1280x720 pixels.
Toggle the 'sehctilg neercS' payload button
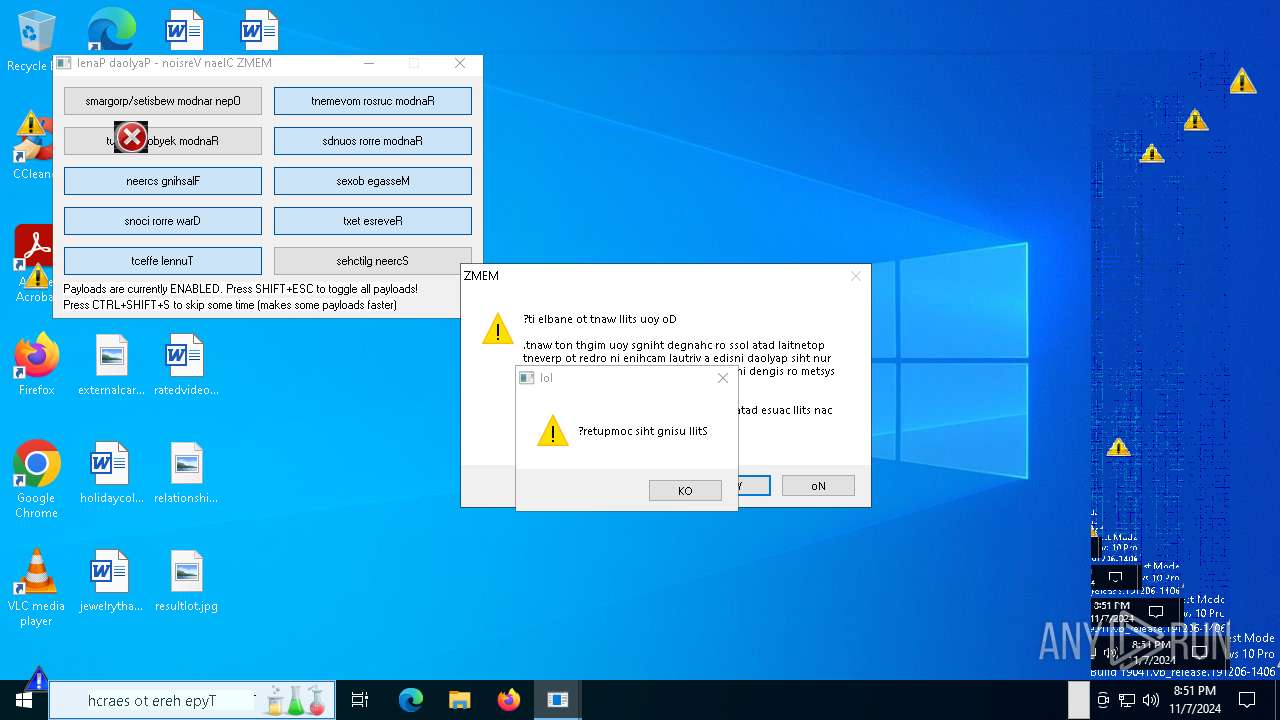pos(373,261)
